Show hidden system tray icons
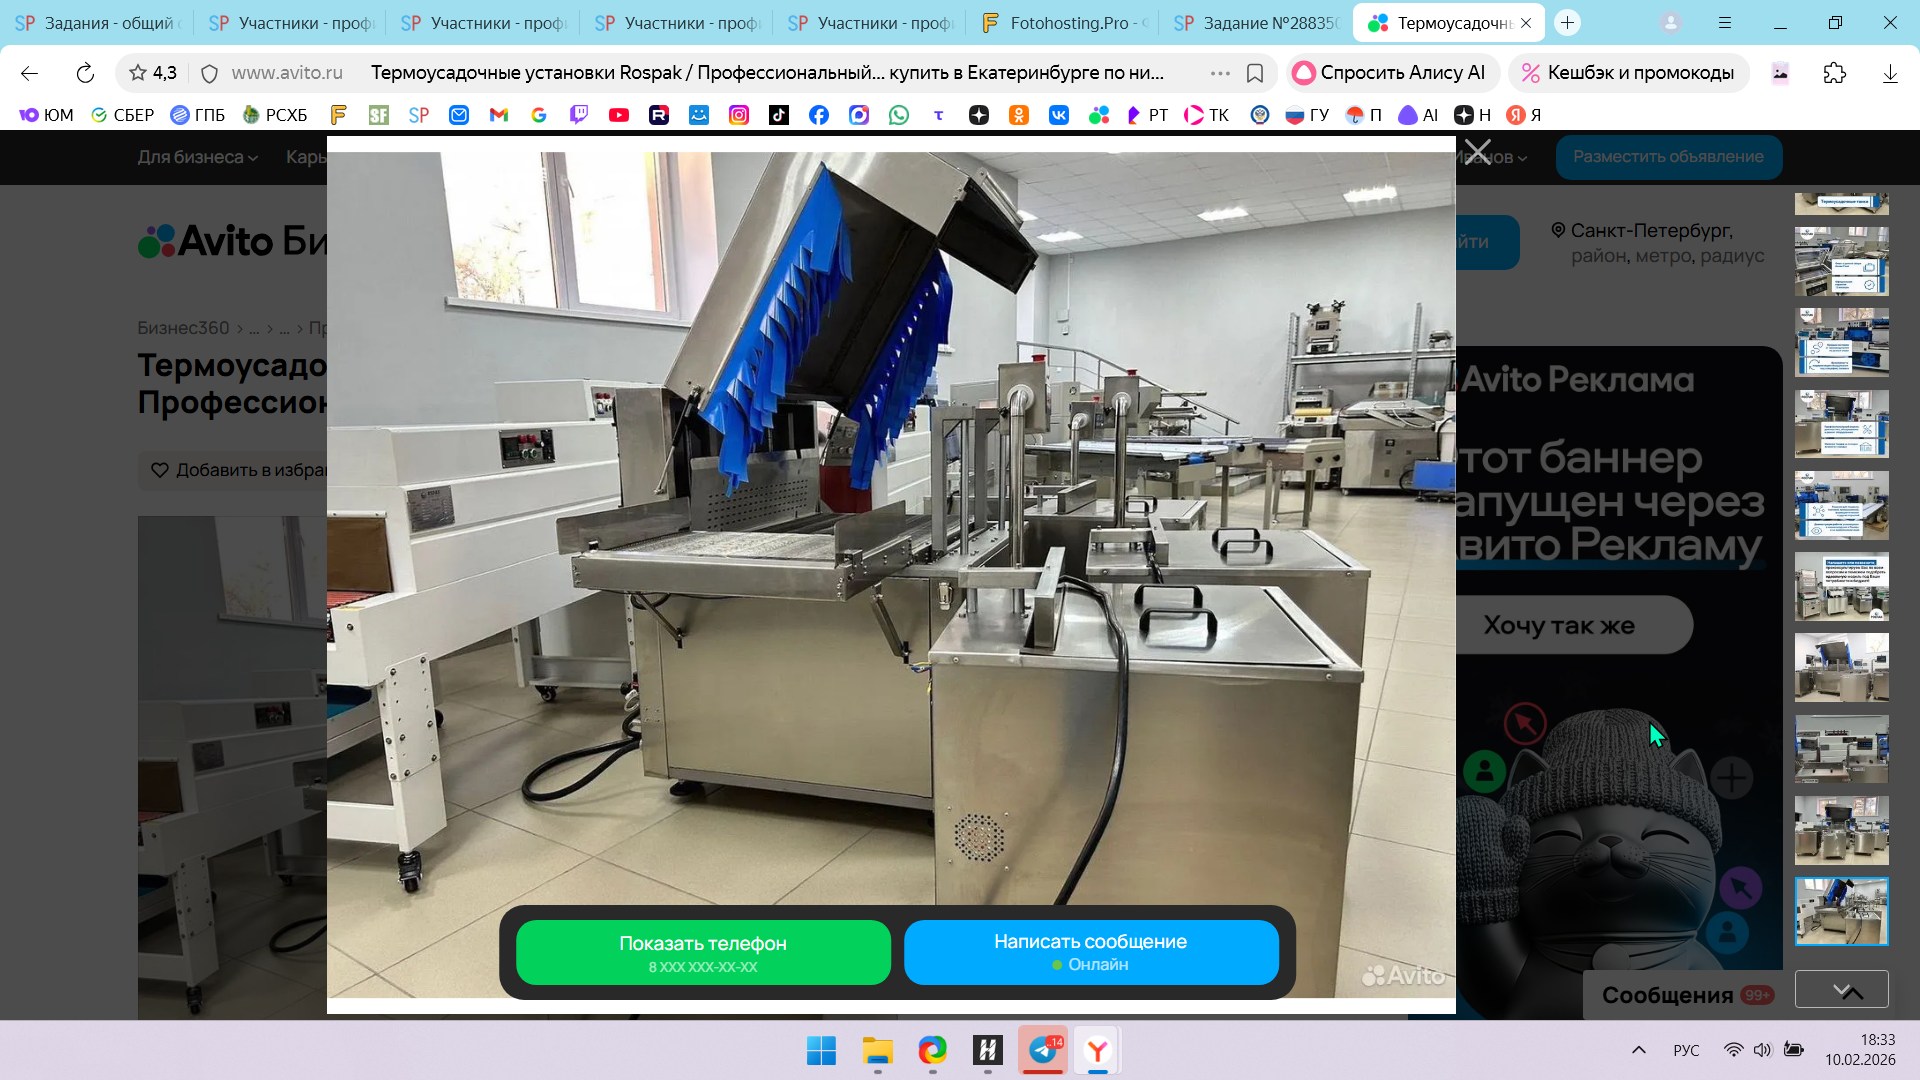 pyautogui.click(x=1638, y=1050)
